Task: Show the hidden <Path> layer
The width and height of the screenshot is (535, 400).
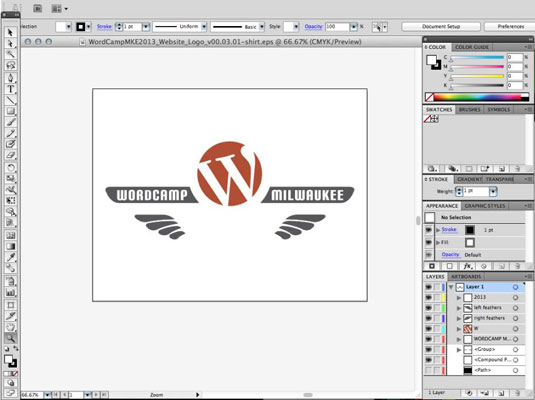Action: [429, 370]
